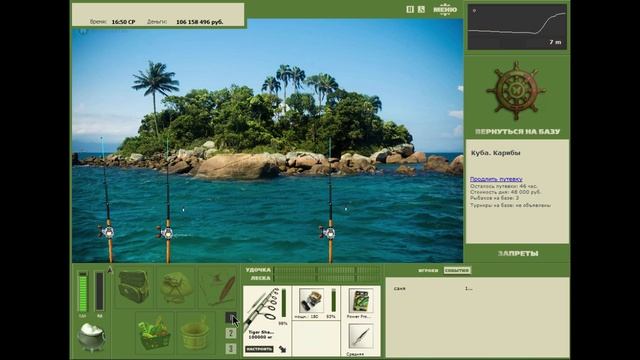Click the arrows icon next to Настроить
Viewport: 640px width, 360px height.
click(282, 349)
